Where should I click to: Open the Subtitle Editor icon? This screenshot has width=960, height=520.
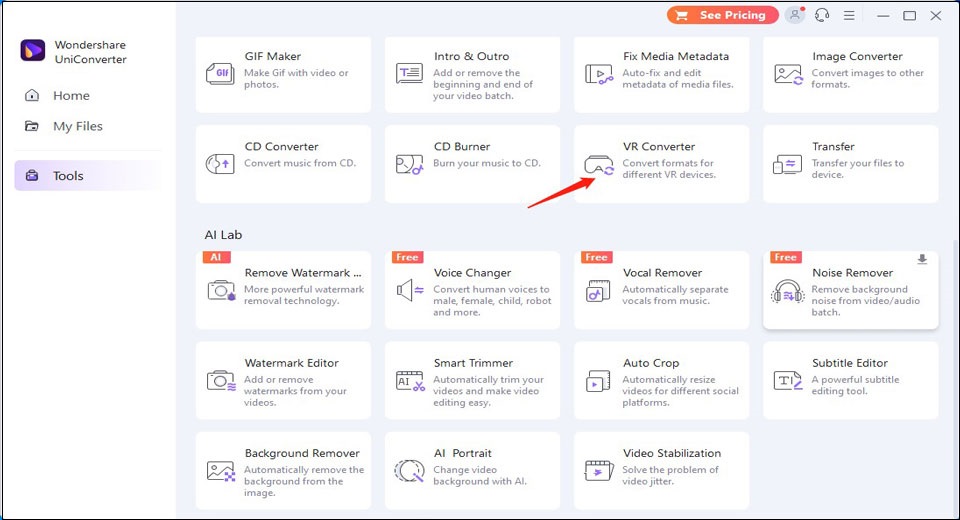pyautogui.click(x=788, y=381)
